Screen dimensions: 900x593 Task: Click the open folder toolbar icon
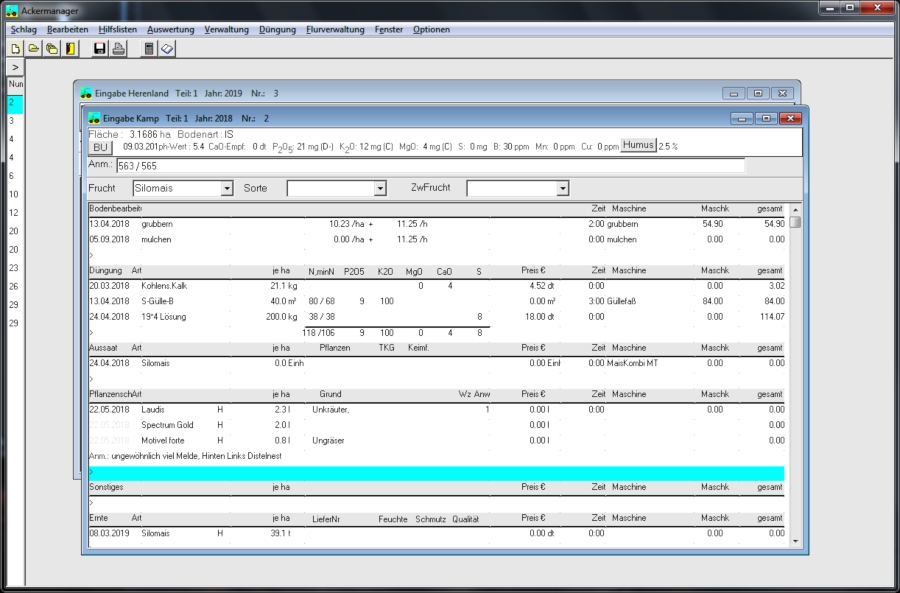coord(33,48)
